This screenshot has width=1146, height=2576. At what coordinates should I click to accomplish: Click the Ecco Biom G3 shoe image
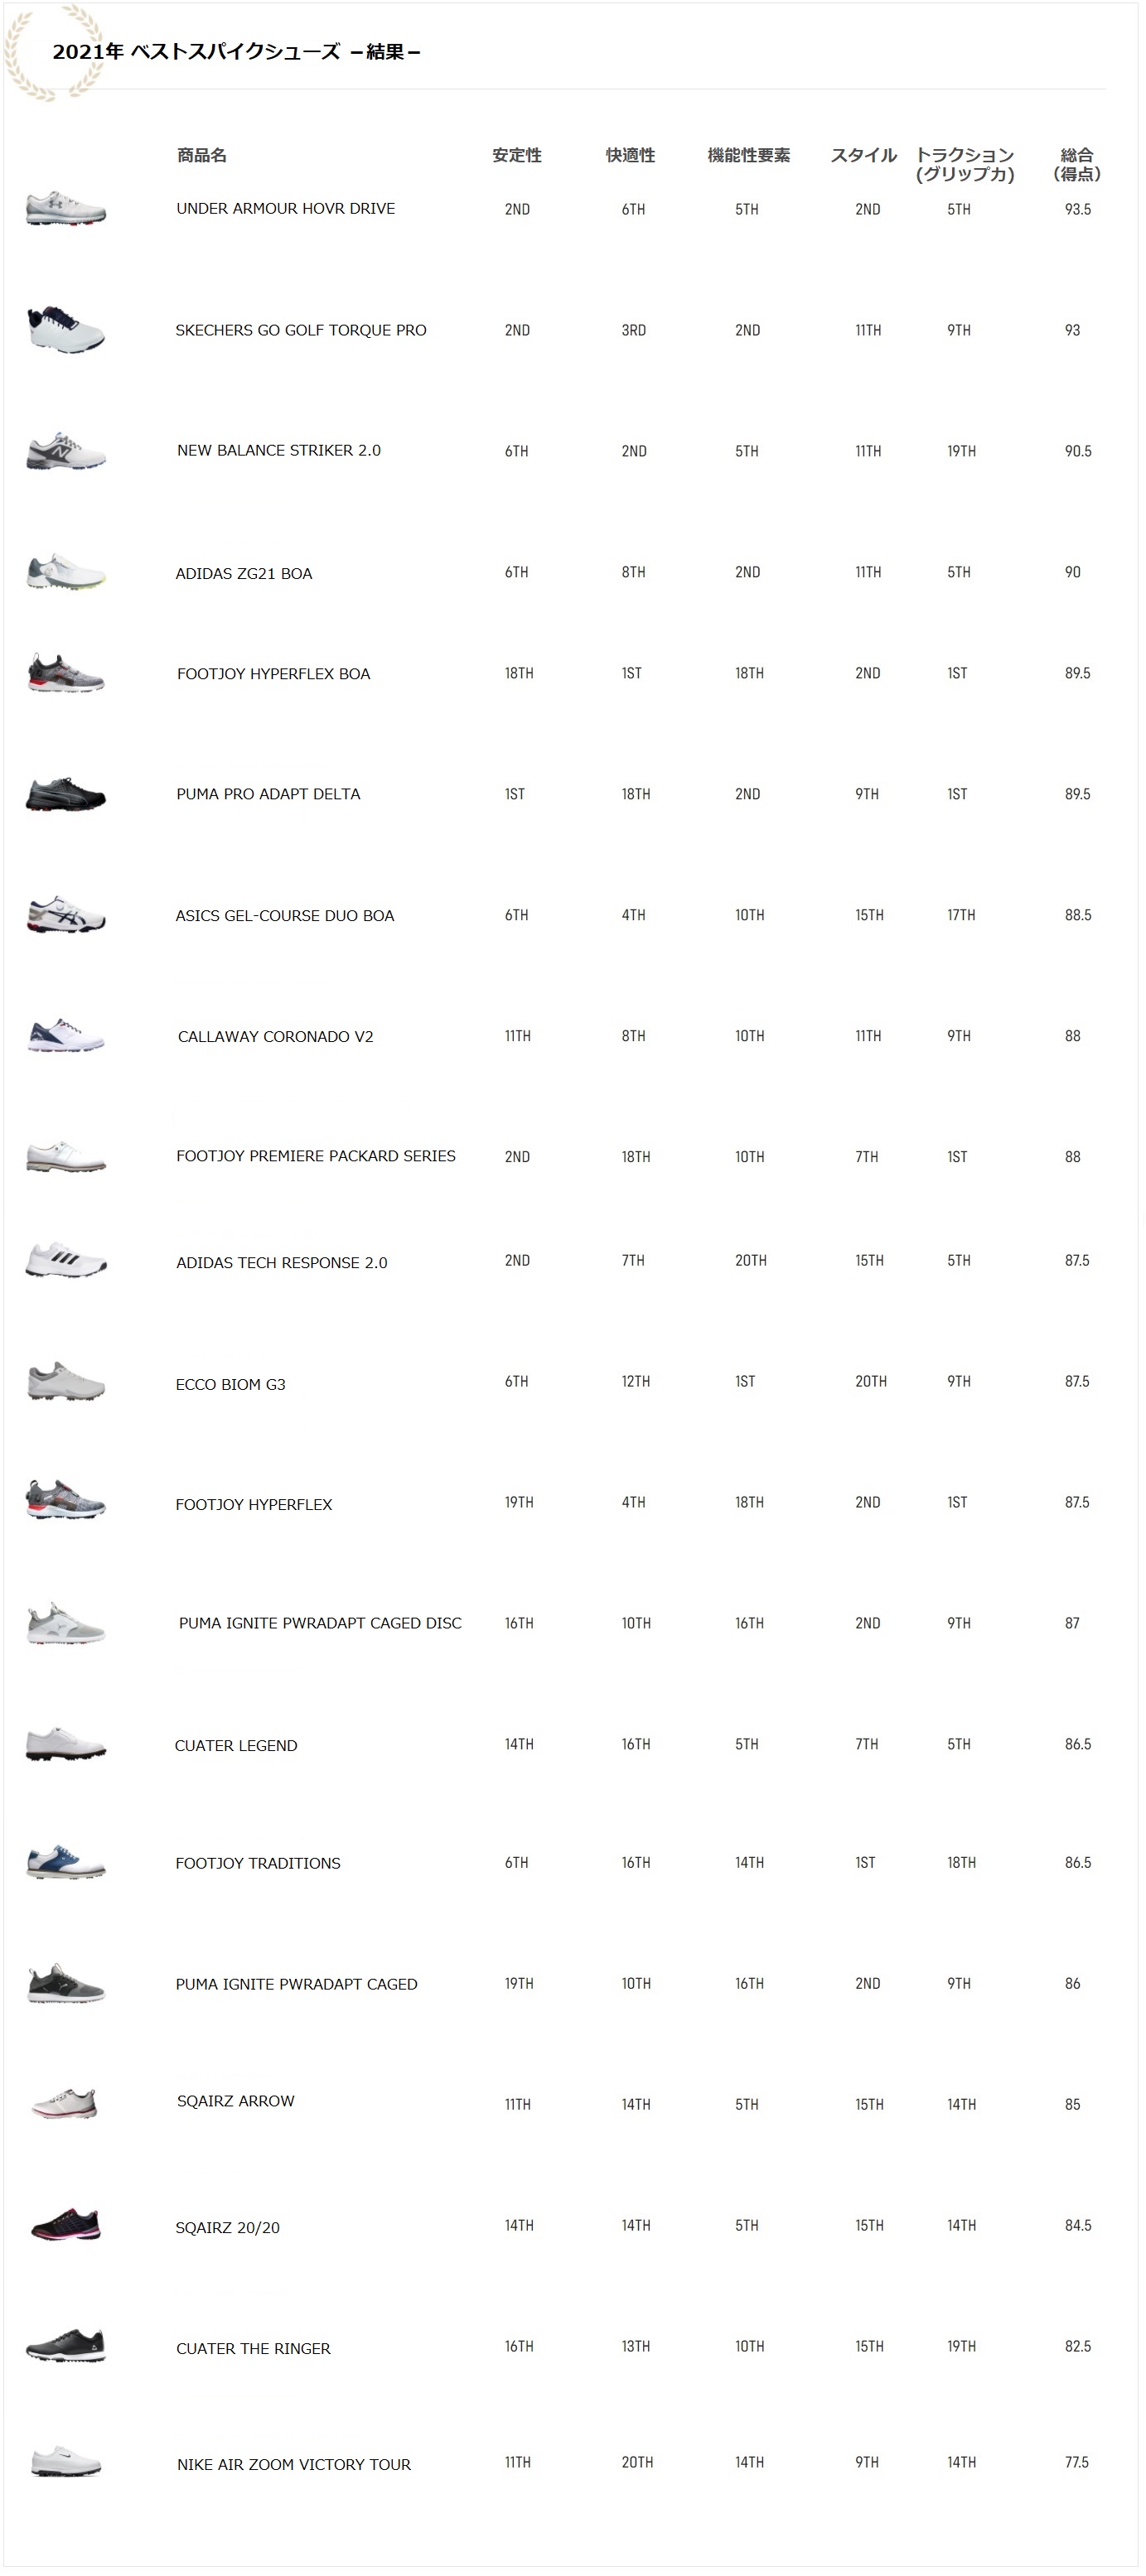tap(65, 1382)
